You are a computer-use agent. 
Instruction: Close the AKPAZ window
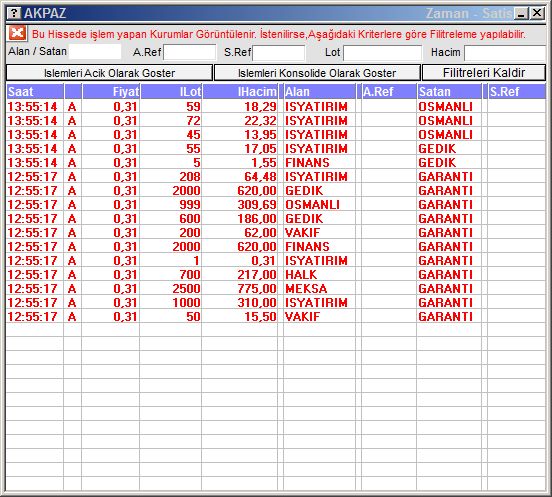pos(537,13)
